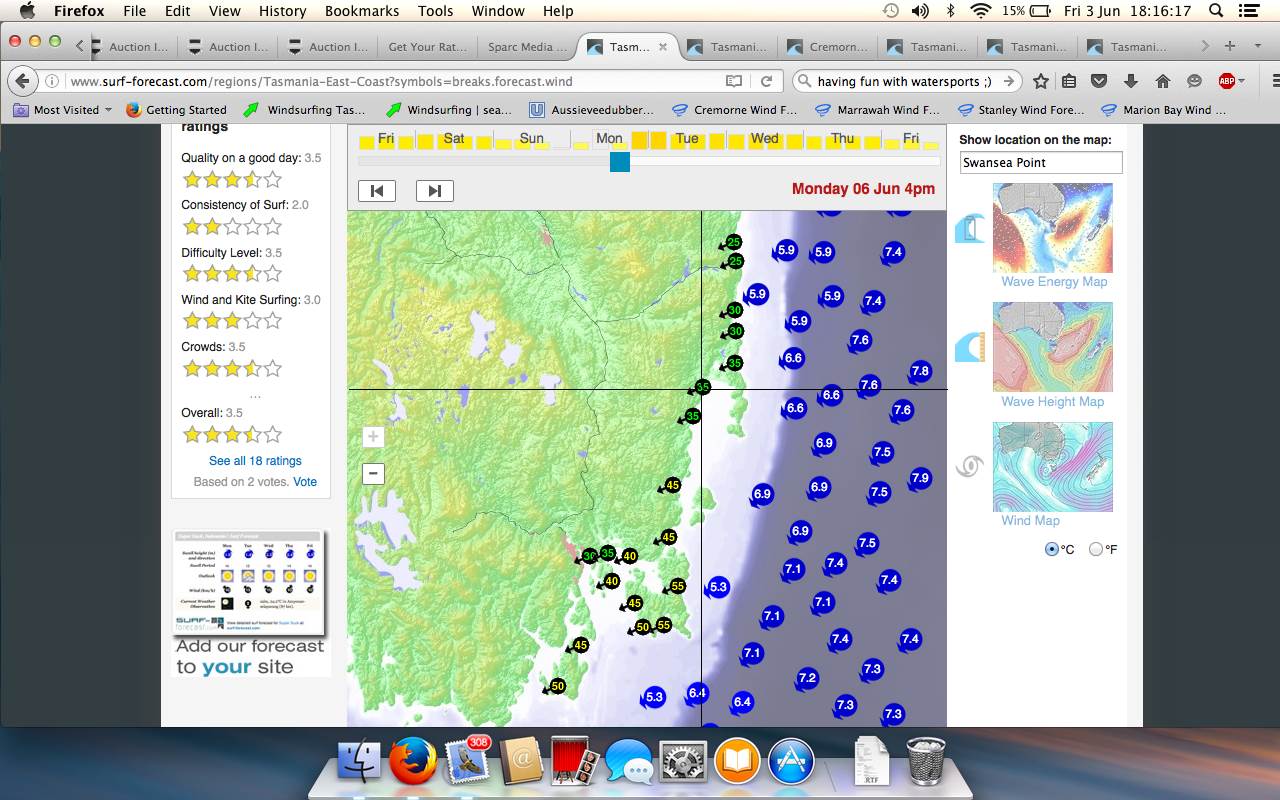This screenshot has width=1280, height=800.
Task: Open the Adblock Plus dropdown arrow
Action: coord(1241,81)
